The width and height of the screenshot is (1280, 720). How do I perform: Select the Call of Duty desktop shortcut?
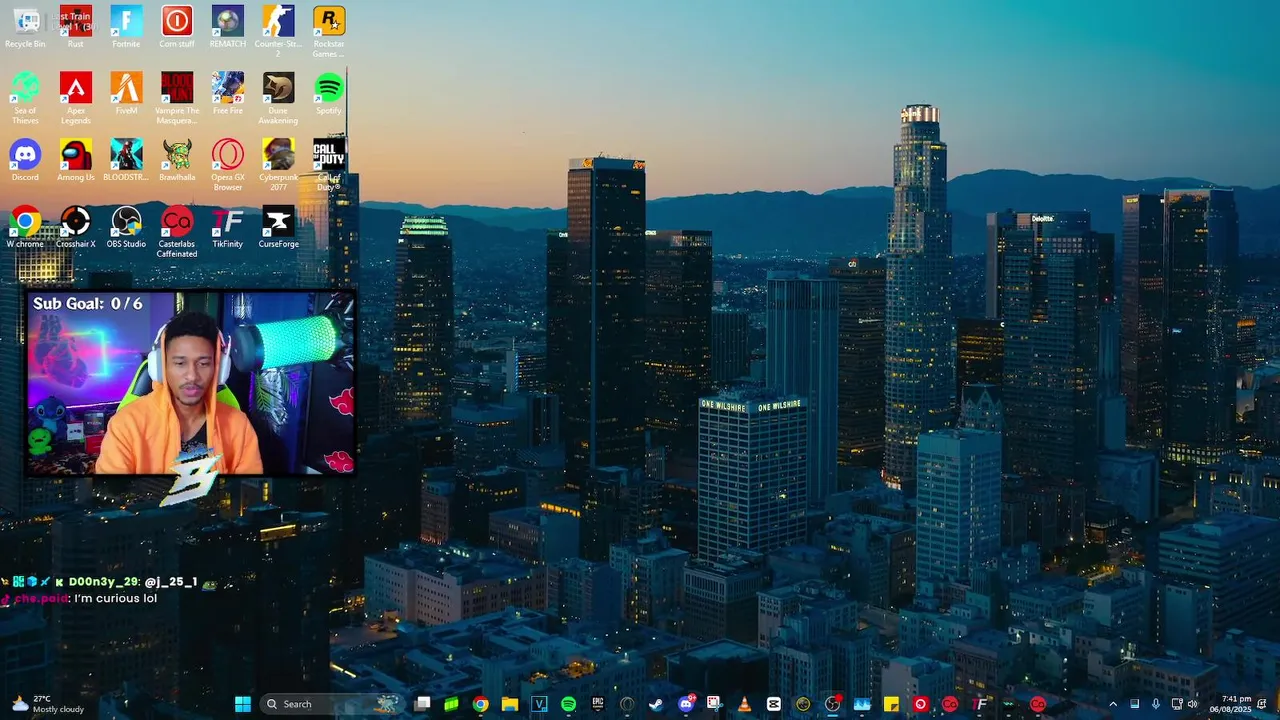[x=329, y=166]
